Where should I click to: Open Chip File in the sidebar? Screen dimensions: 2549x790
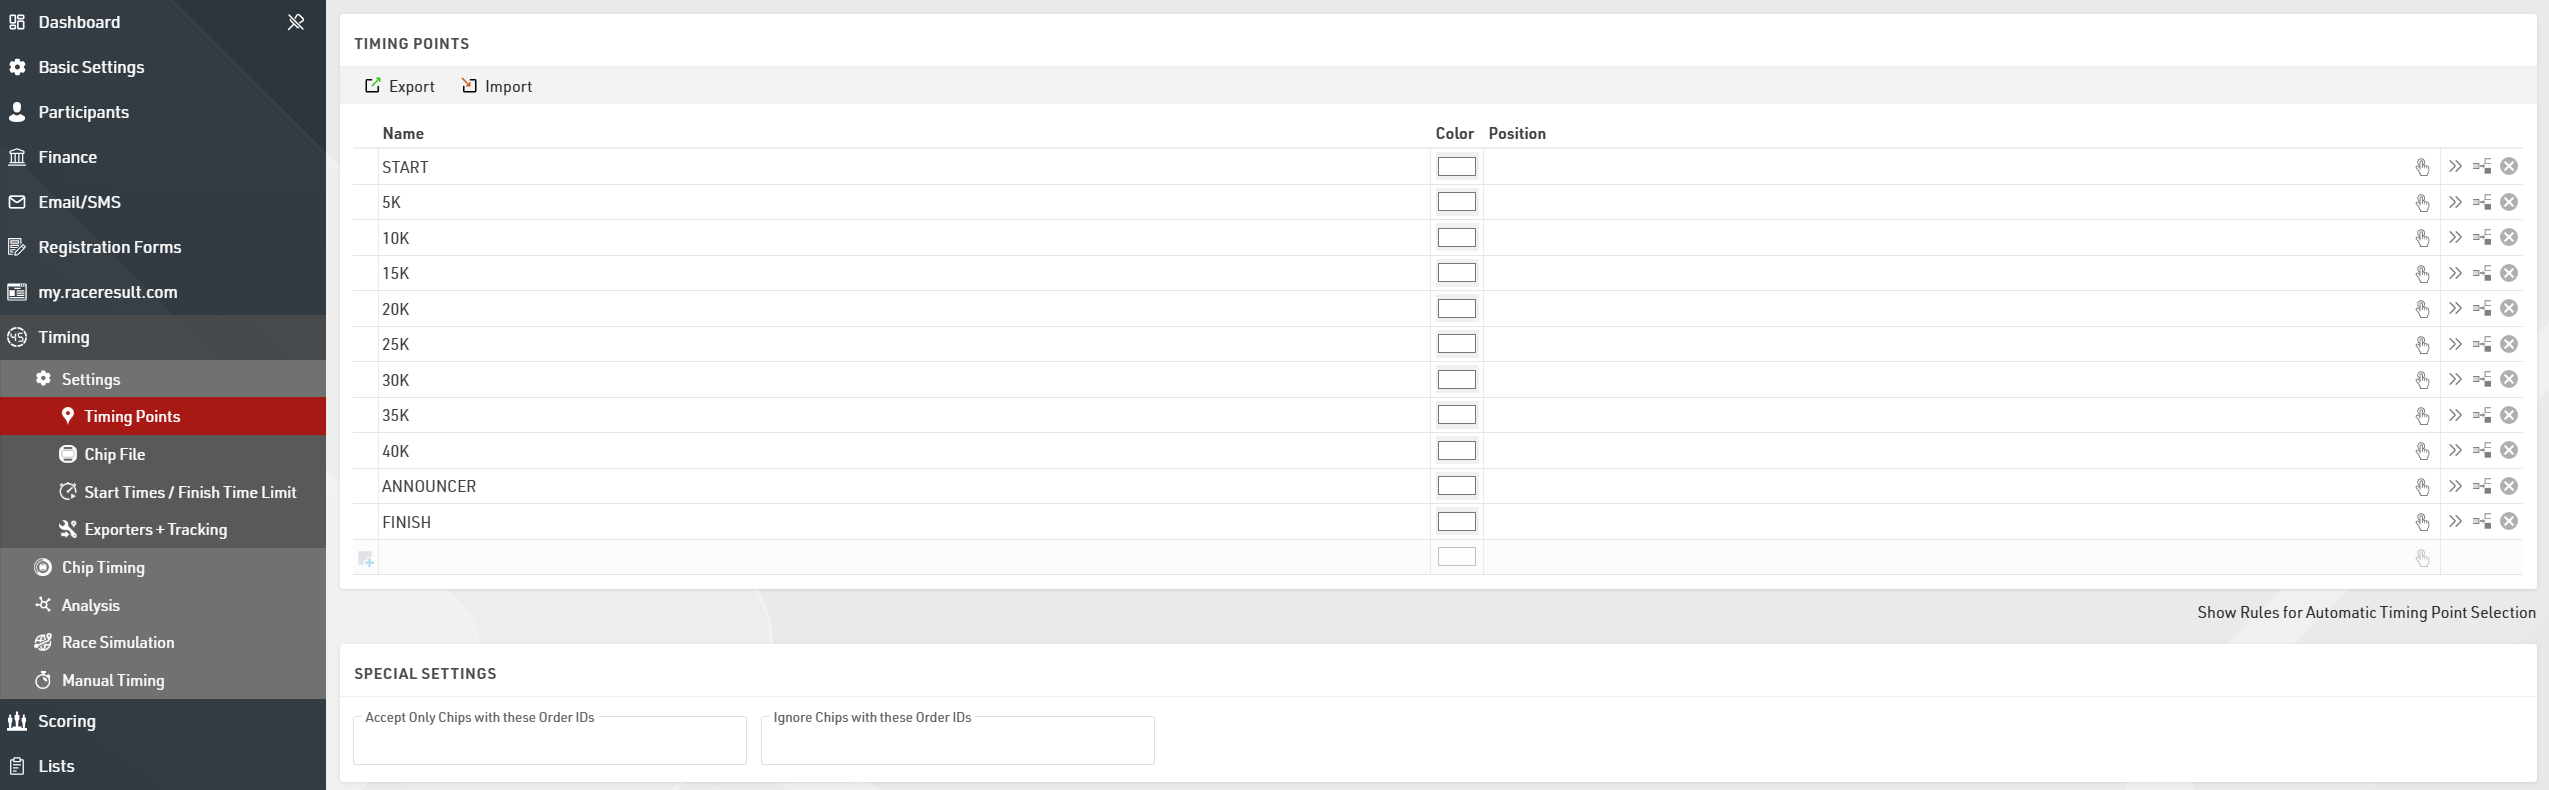114,454
